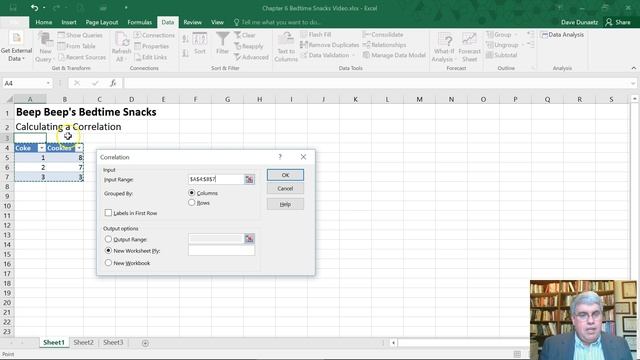Click From Table

pos(76,46)
